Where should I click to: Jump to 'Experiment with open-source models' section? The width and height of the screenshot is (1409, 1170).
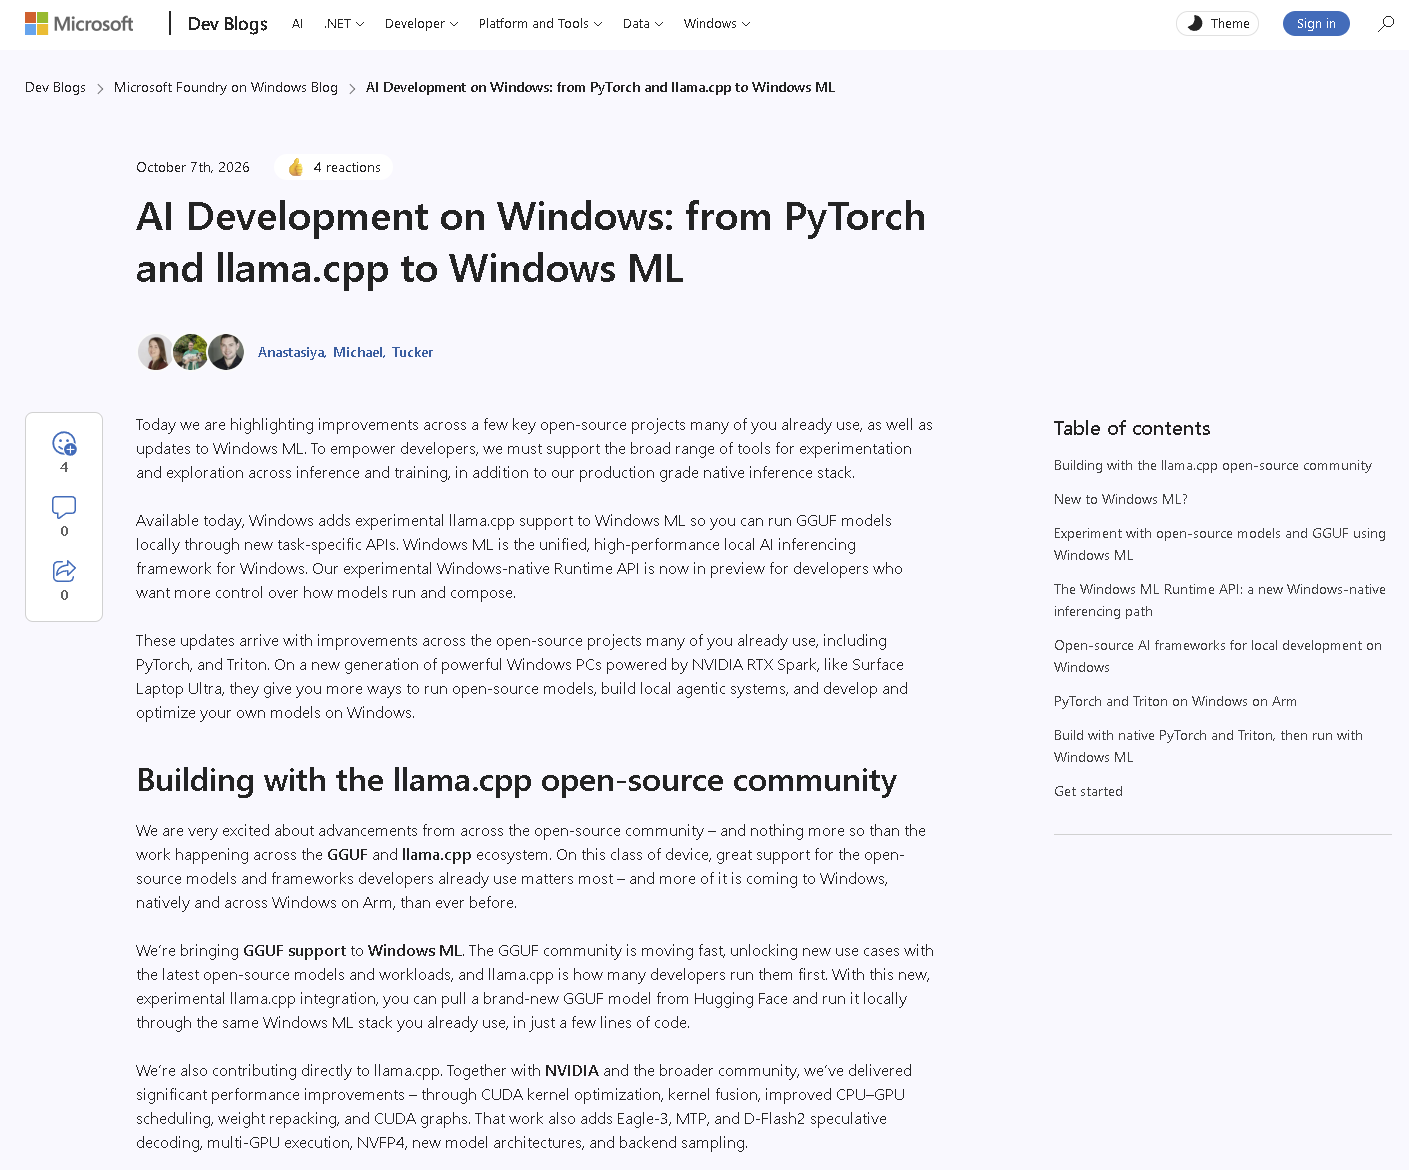(x=1220, y=545)
